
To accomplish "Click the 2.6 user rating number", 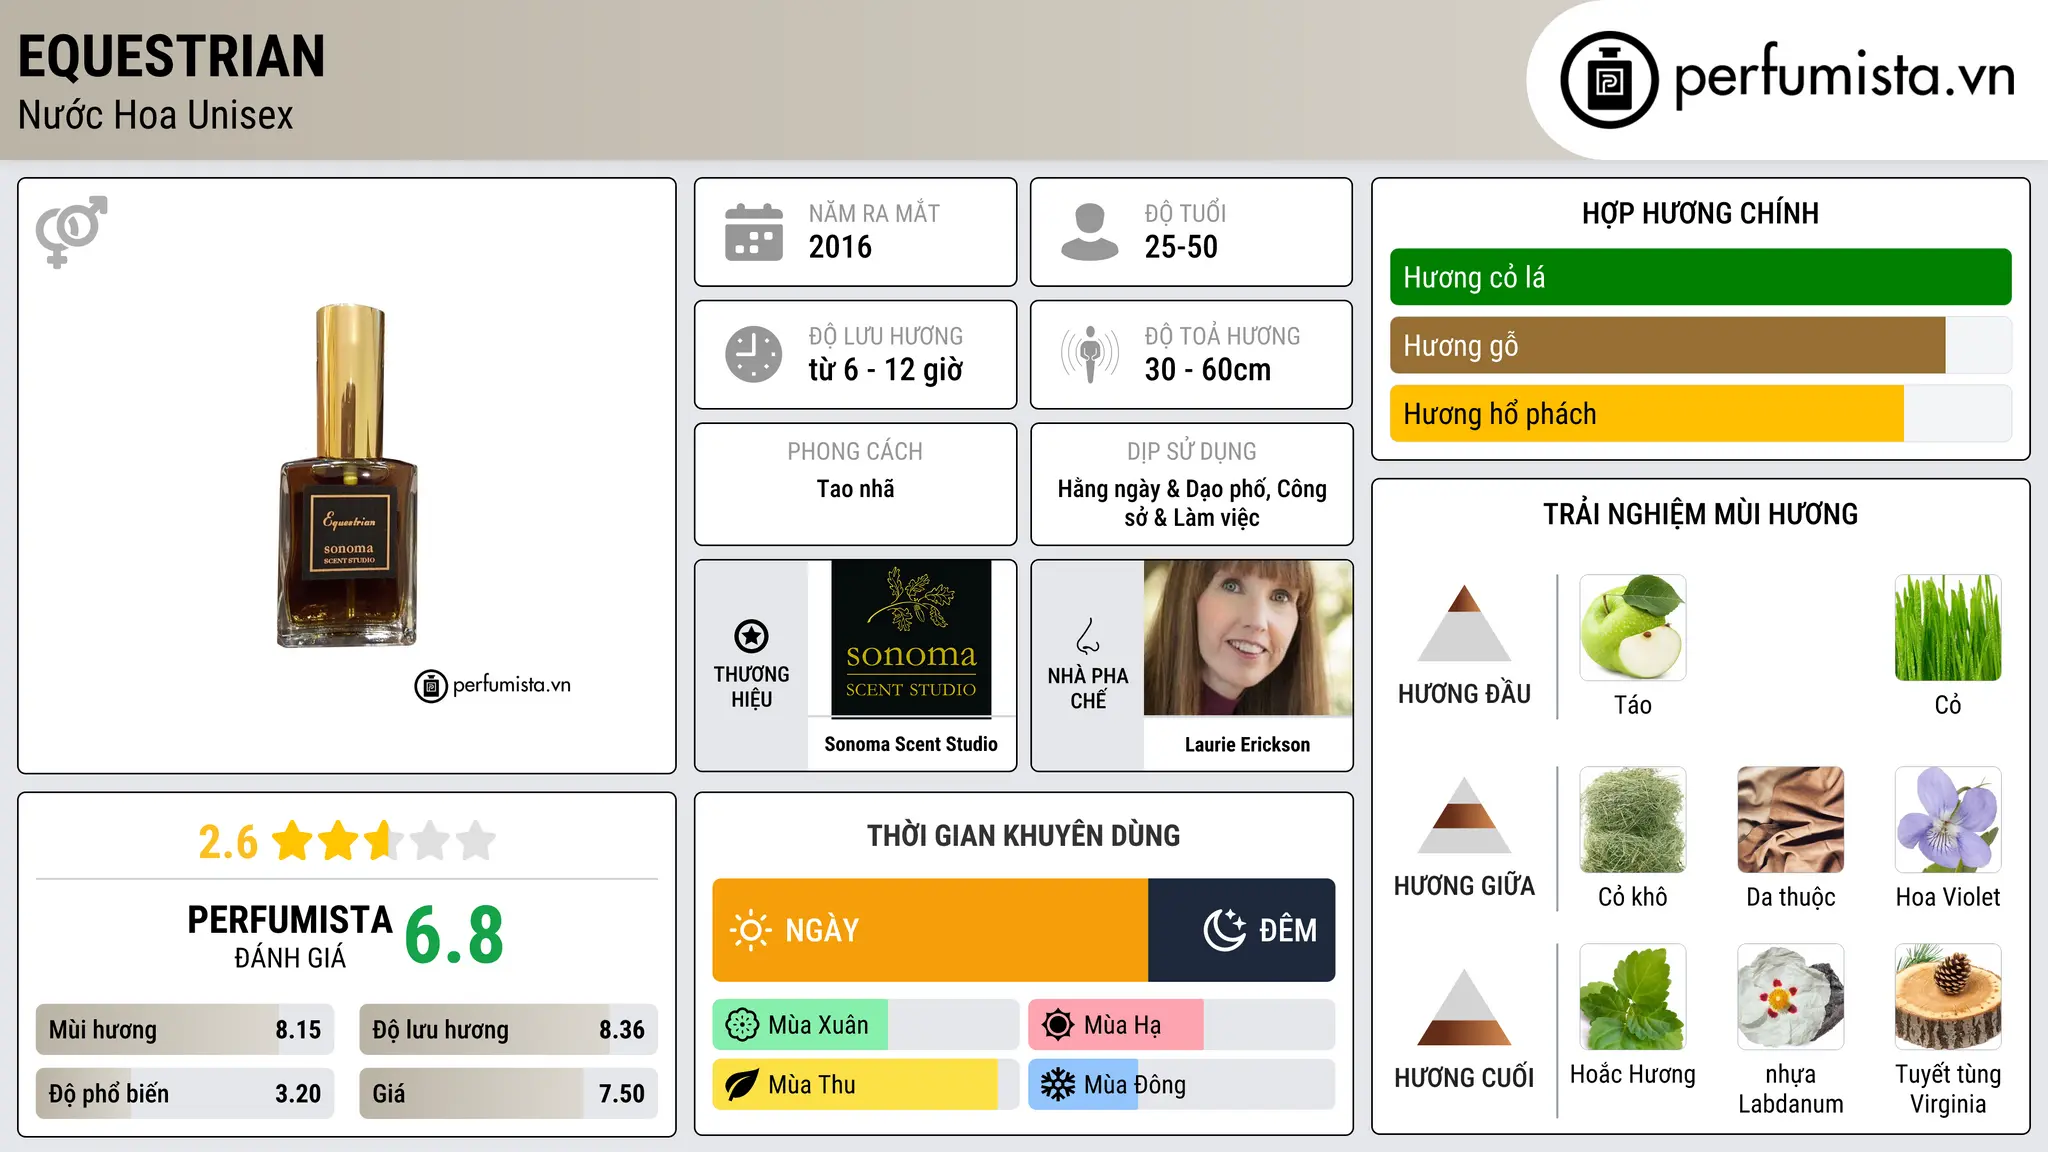I will (228, 842).
